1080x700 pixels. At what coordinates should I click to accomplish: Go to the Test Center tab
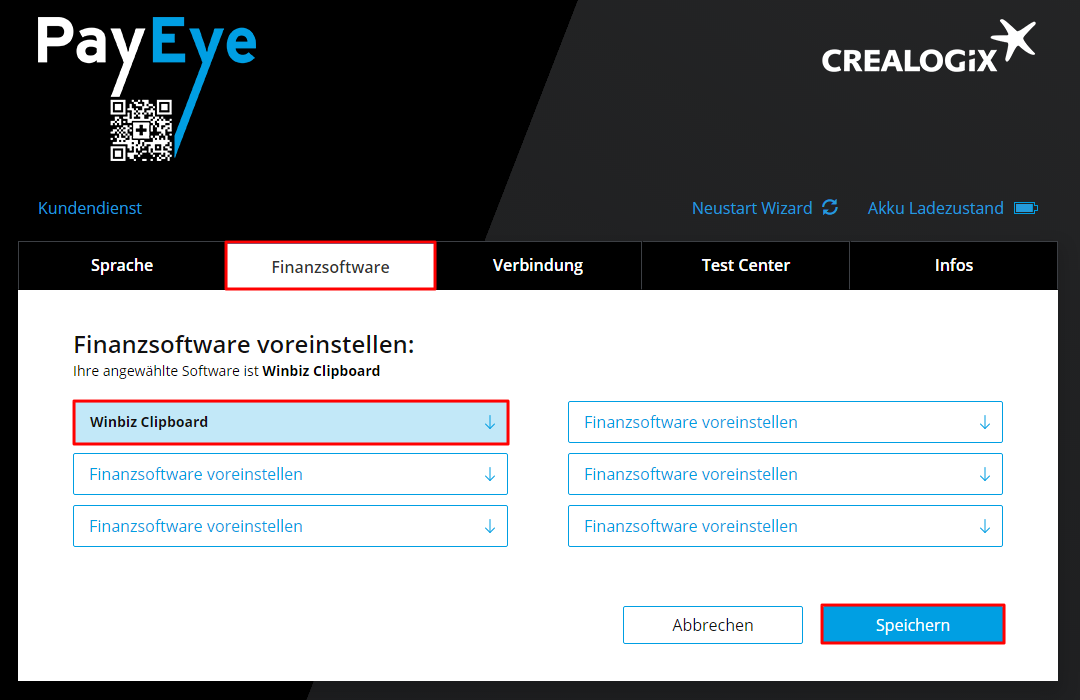(x=745, y=266)
